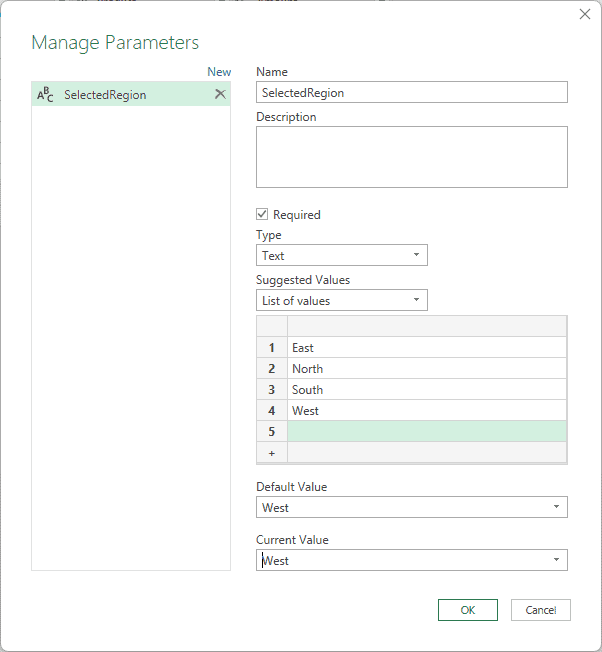Click Cancel to discard changes
This screenshot has height=652, width=602.
pyautogui.click(x=540, y=610)
